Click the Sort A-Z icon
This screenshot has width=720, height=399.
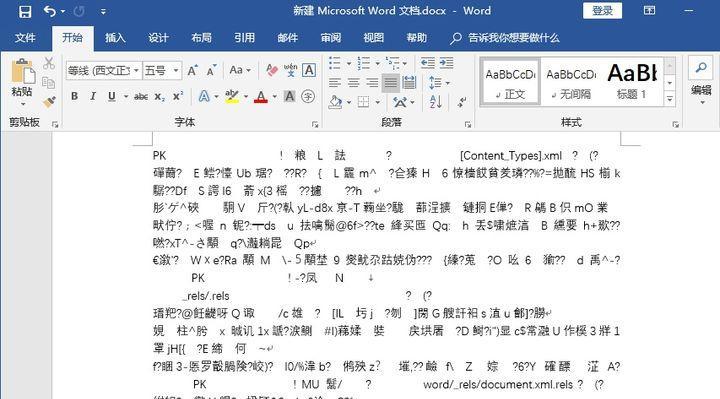point(436,102)
